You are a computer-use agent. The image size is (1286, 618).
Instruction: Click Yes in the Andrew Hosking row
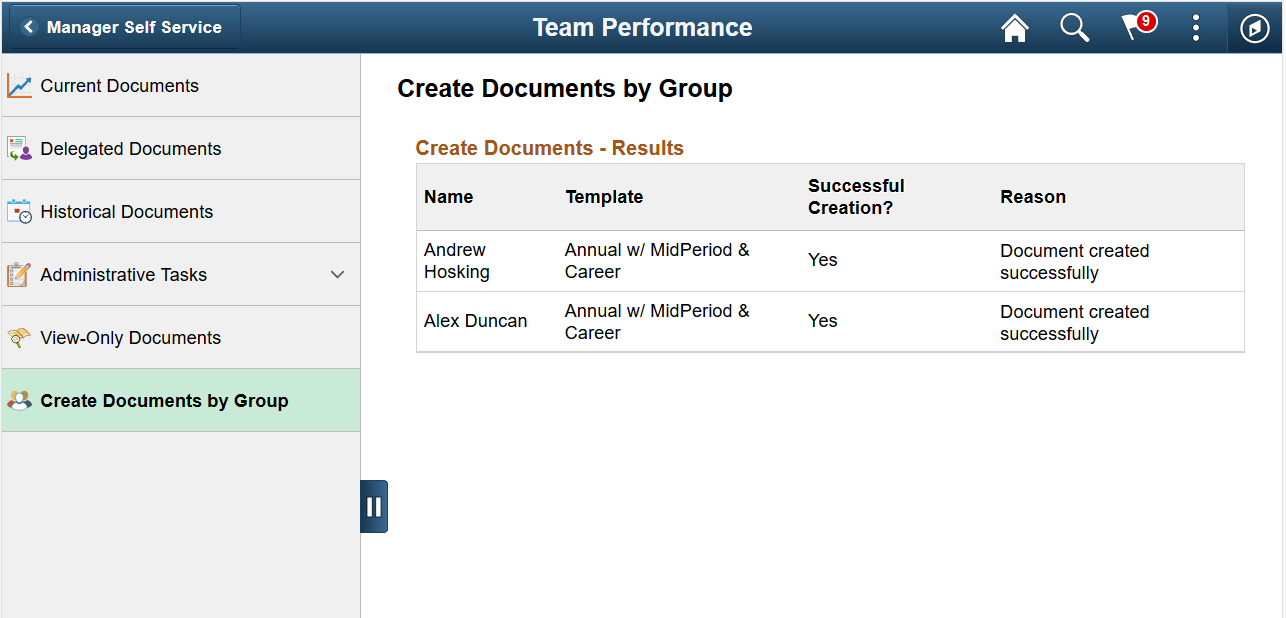[x=823, y=260]
